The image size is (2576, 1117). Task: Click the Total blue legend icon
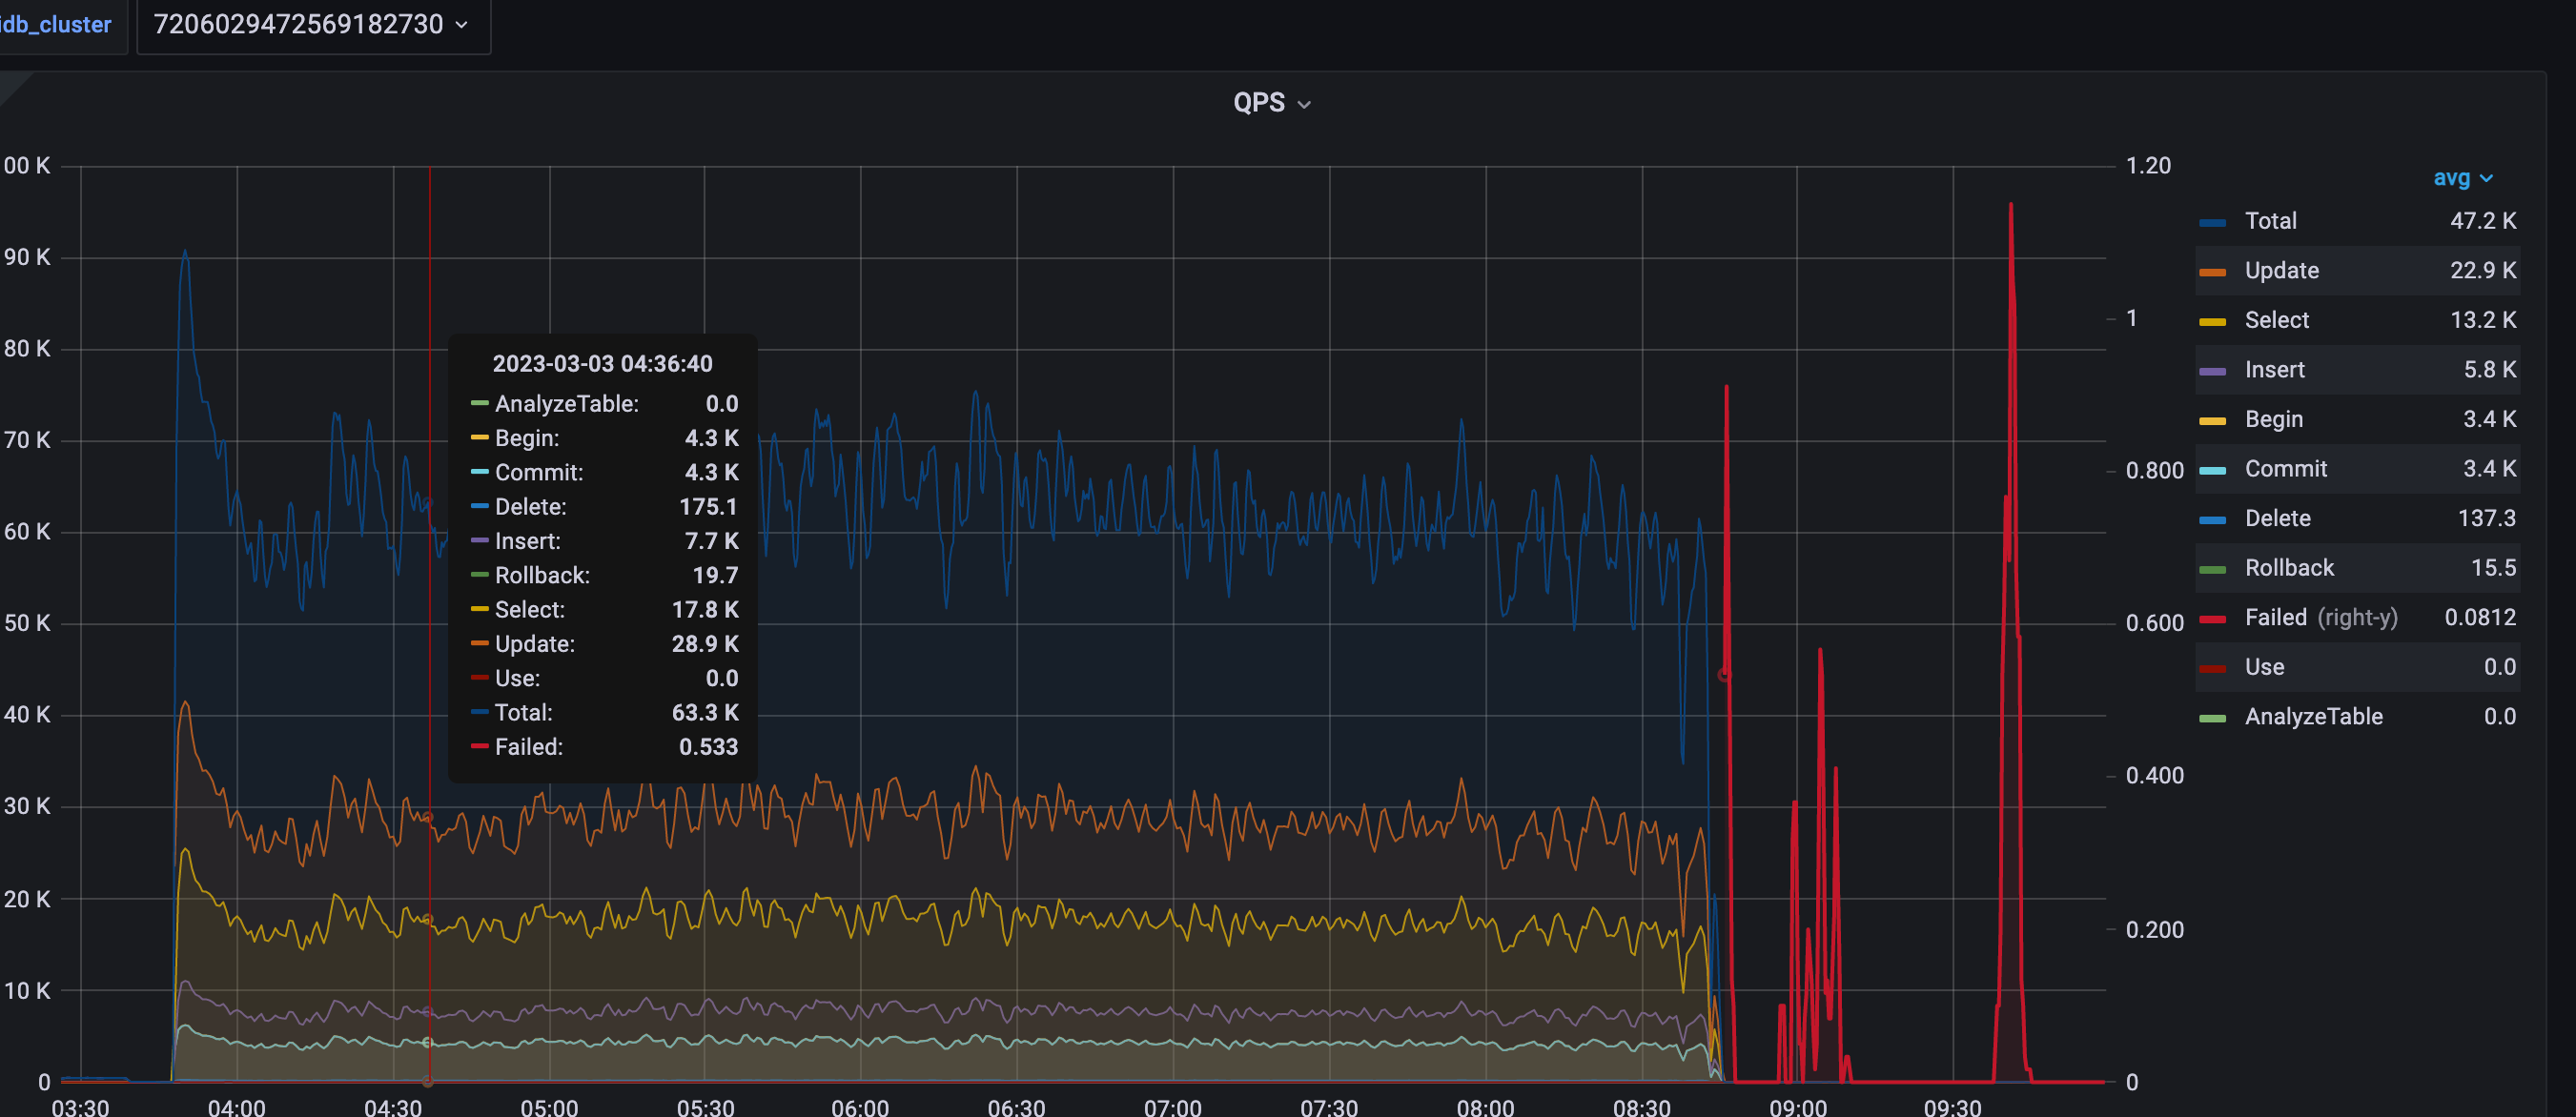(2213, 221)
